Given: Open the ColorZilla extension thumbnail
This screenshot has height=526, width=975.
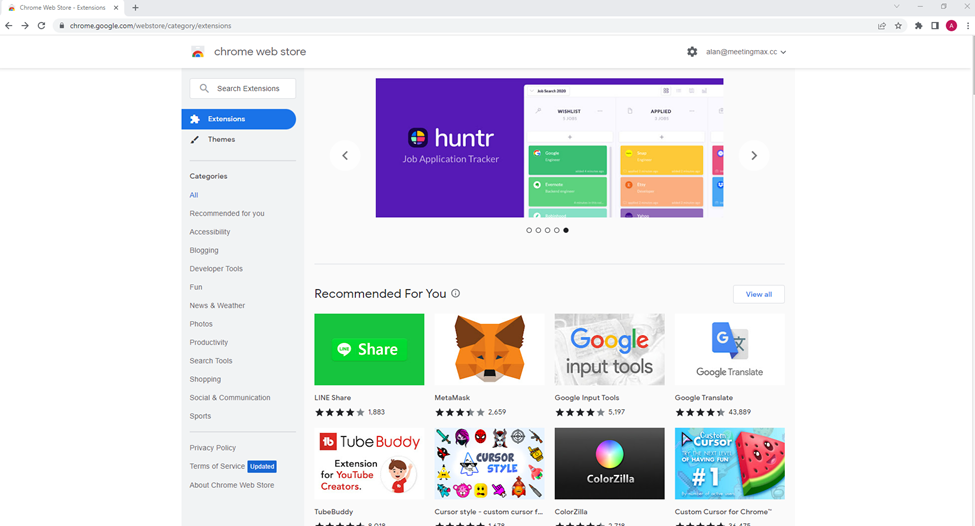Looking at the screenshot, I should click(x=609, y=463).
